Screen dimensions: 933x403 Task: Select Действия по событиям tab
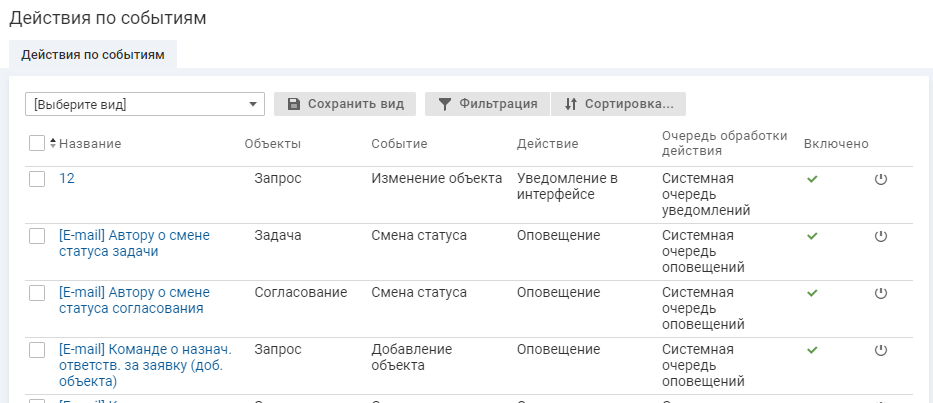point(93,55)
